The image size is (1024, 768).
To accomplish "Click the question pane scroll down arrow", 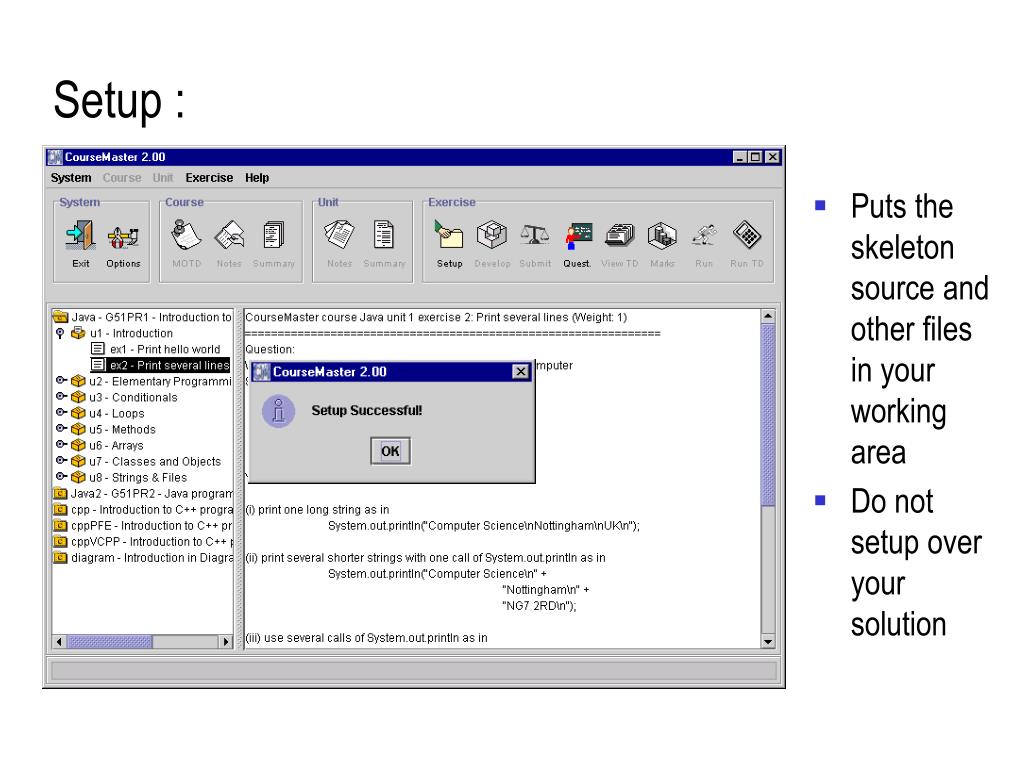I will click(768, 642).
